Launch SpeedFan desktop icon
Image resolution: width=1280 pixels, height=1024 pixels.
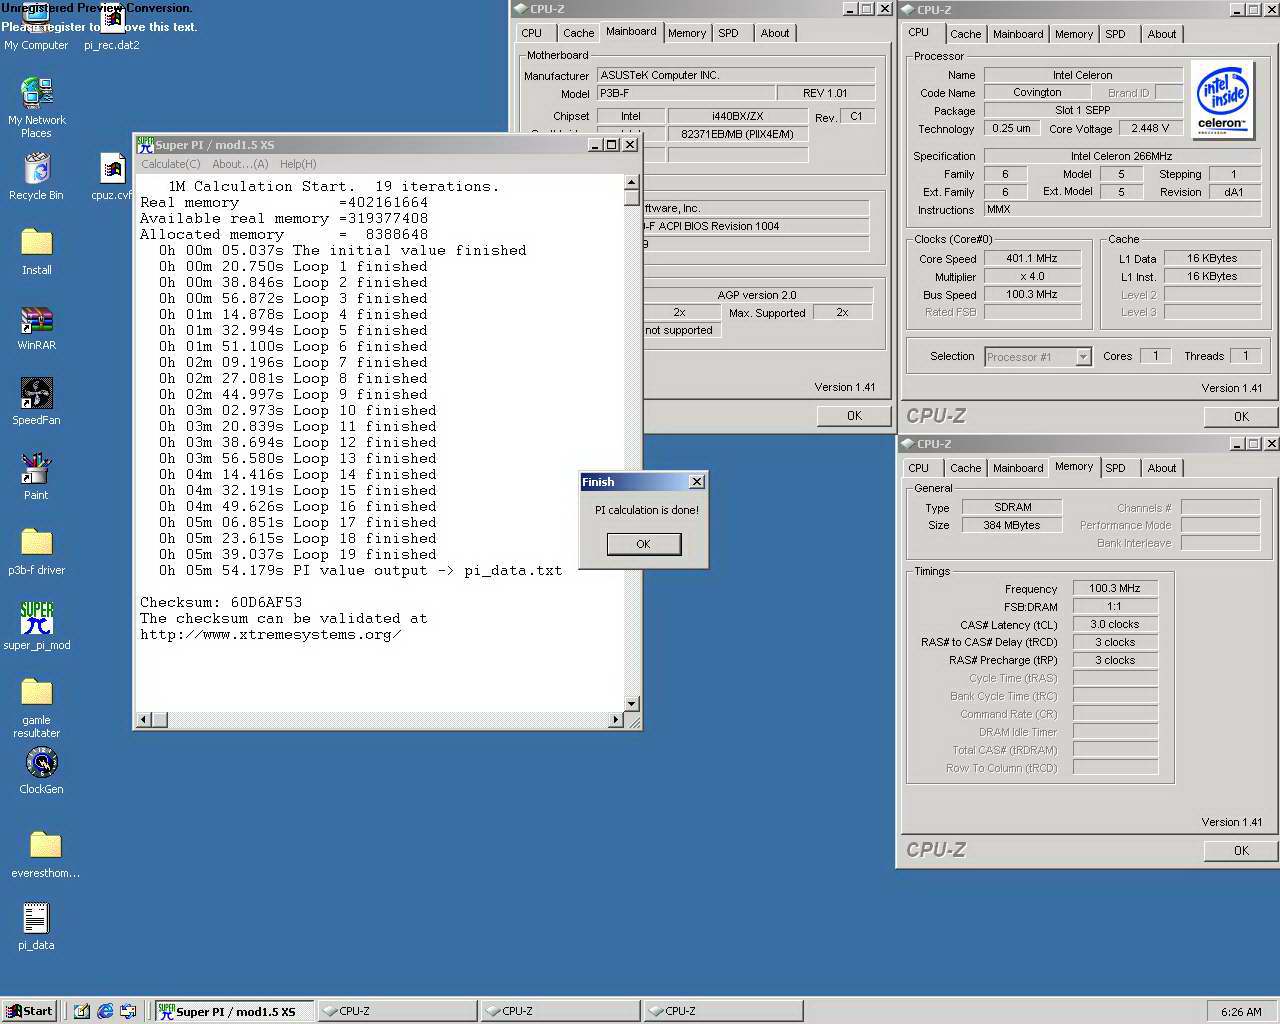(x=37, y=401)
